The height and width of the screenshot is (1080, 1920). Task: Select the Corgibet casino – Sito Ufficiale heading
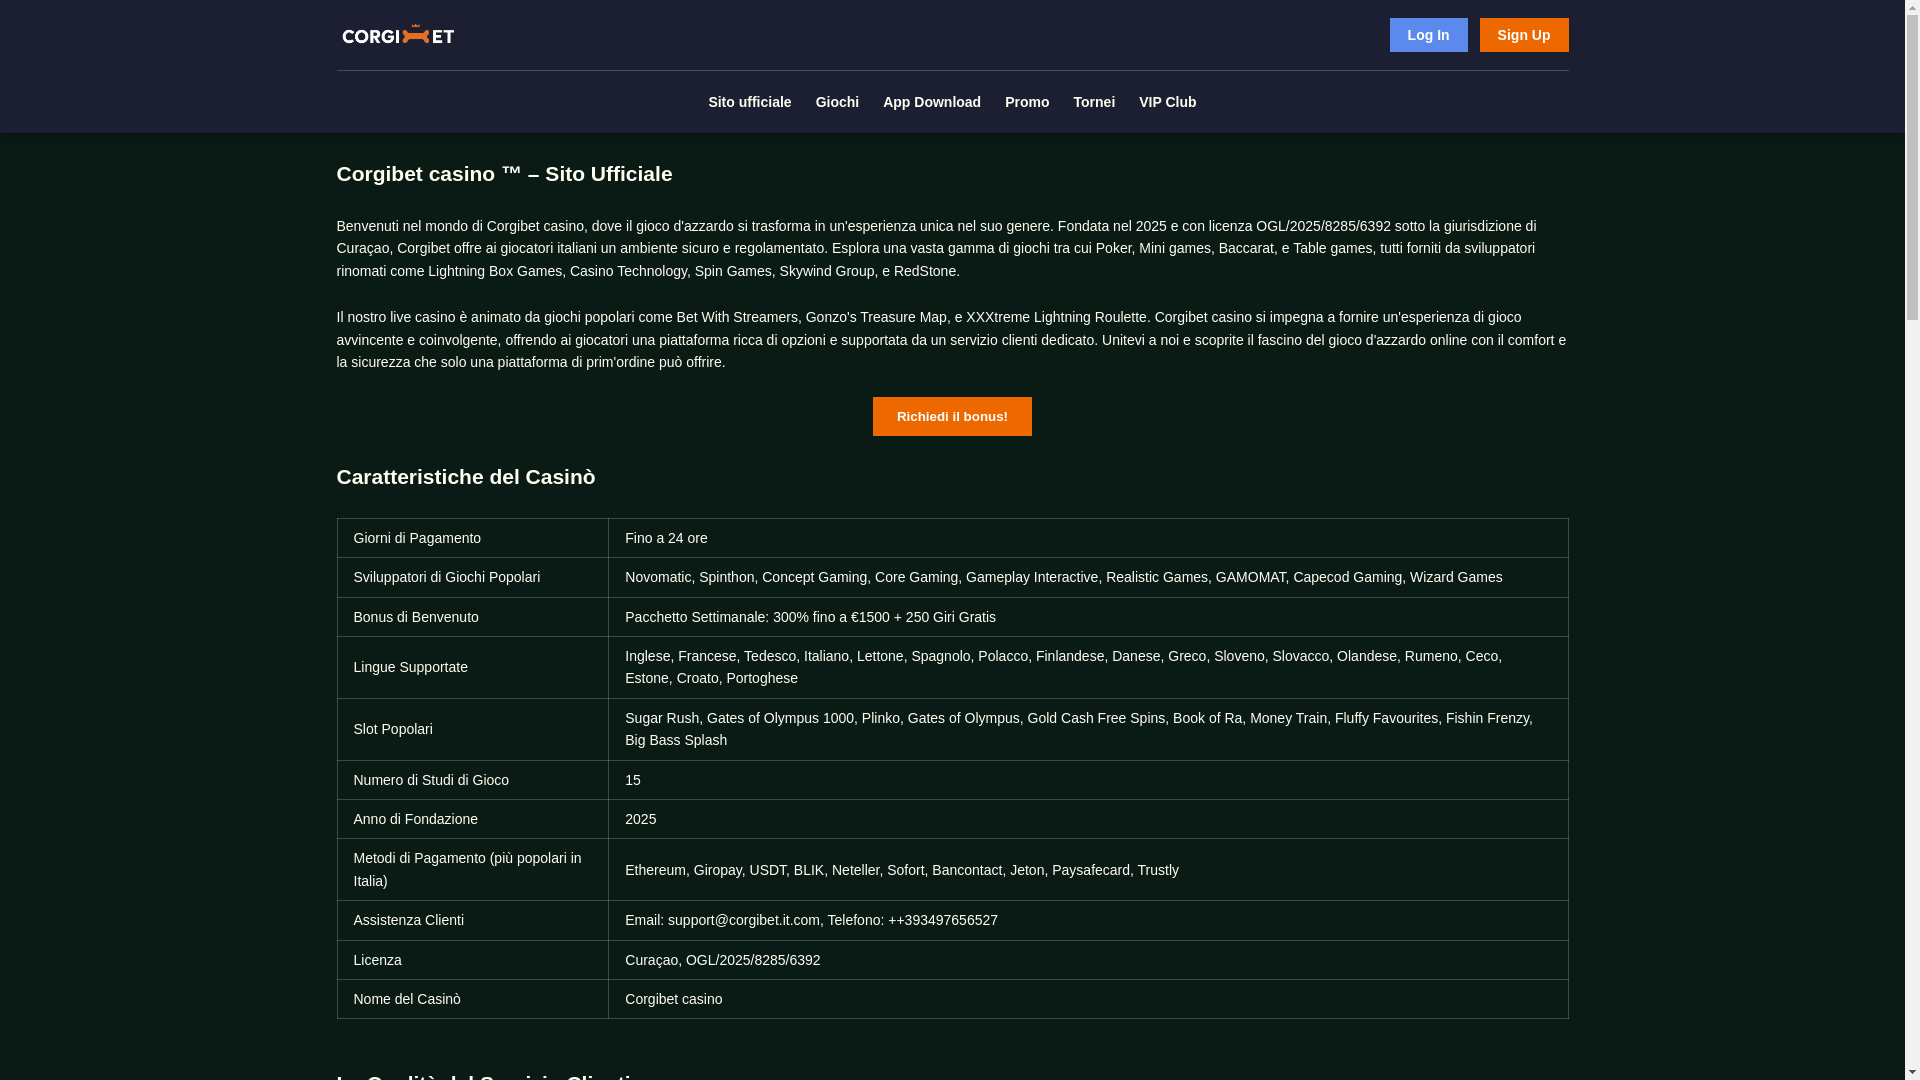(504, 174)
